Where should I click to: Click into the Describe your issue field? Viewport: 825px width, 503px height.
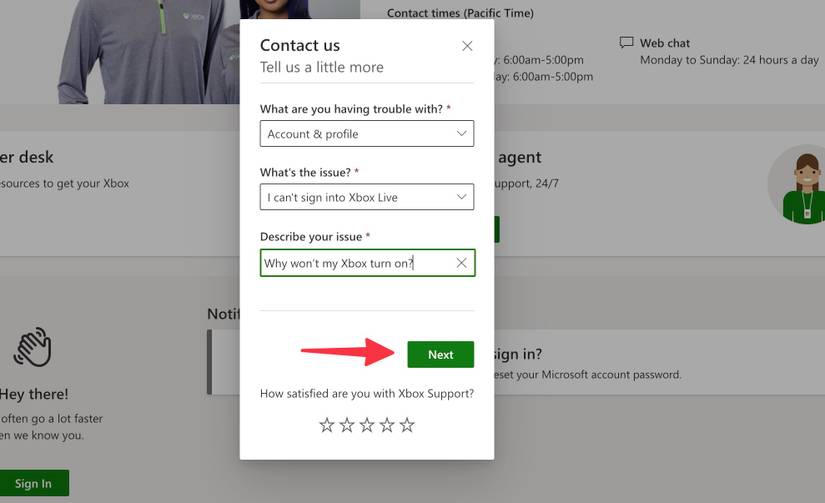[x=355, y=263]
